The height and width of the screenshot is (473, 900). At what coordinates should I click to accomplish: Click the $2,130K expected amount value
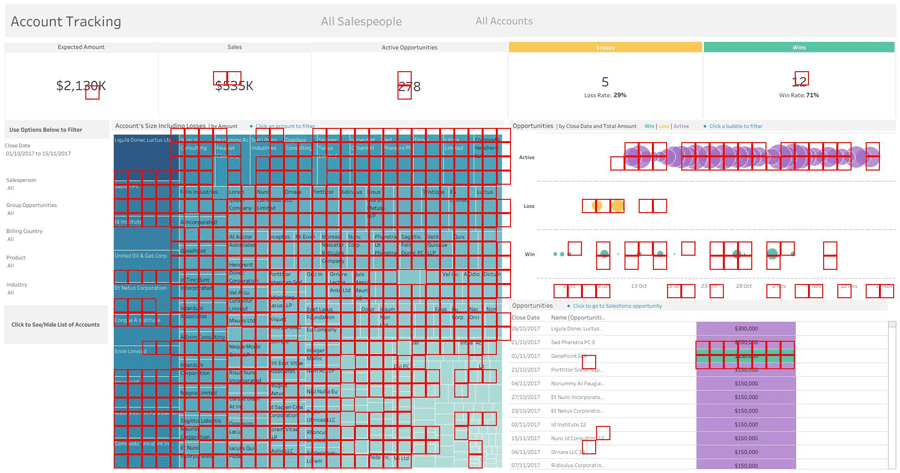[81, 86]
